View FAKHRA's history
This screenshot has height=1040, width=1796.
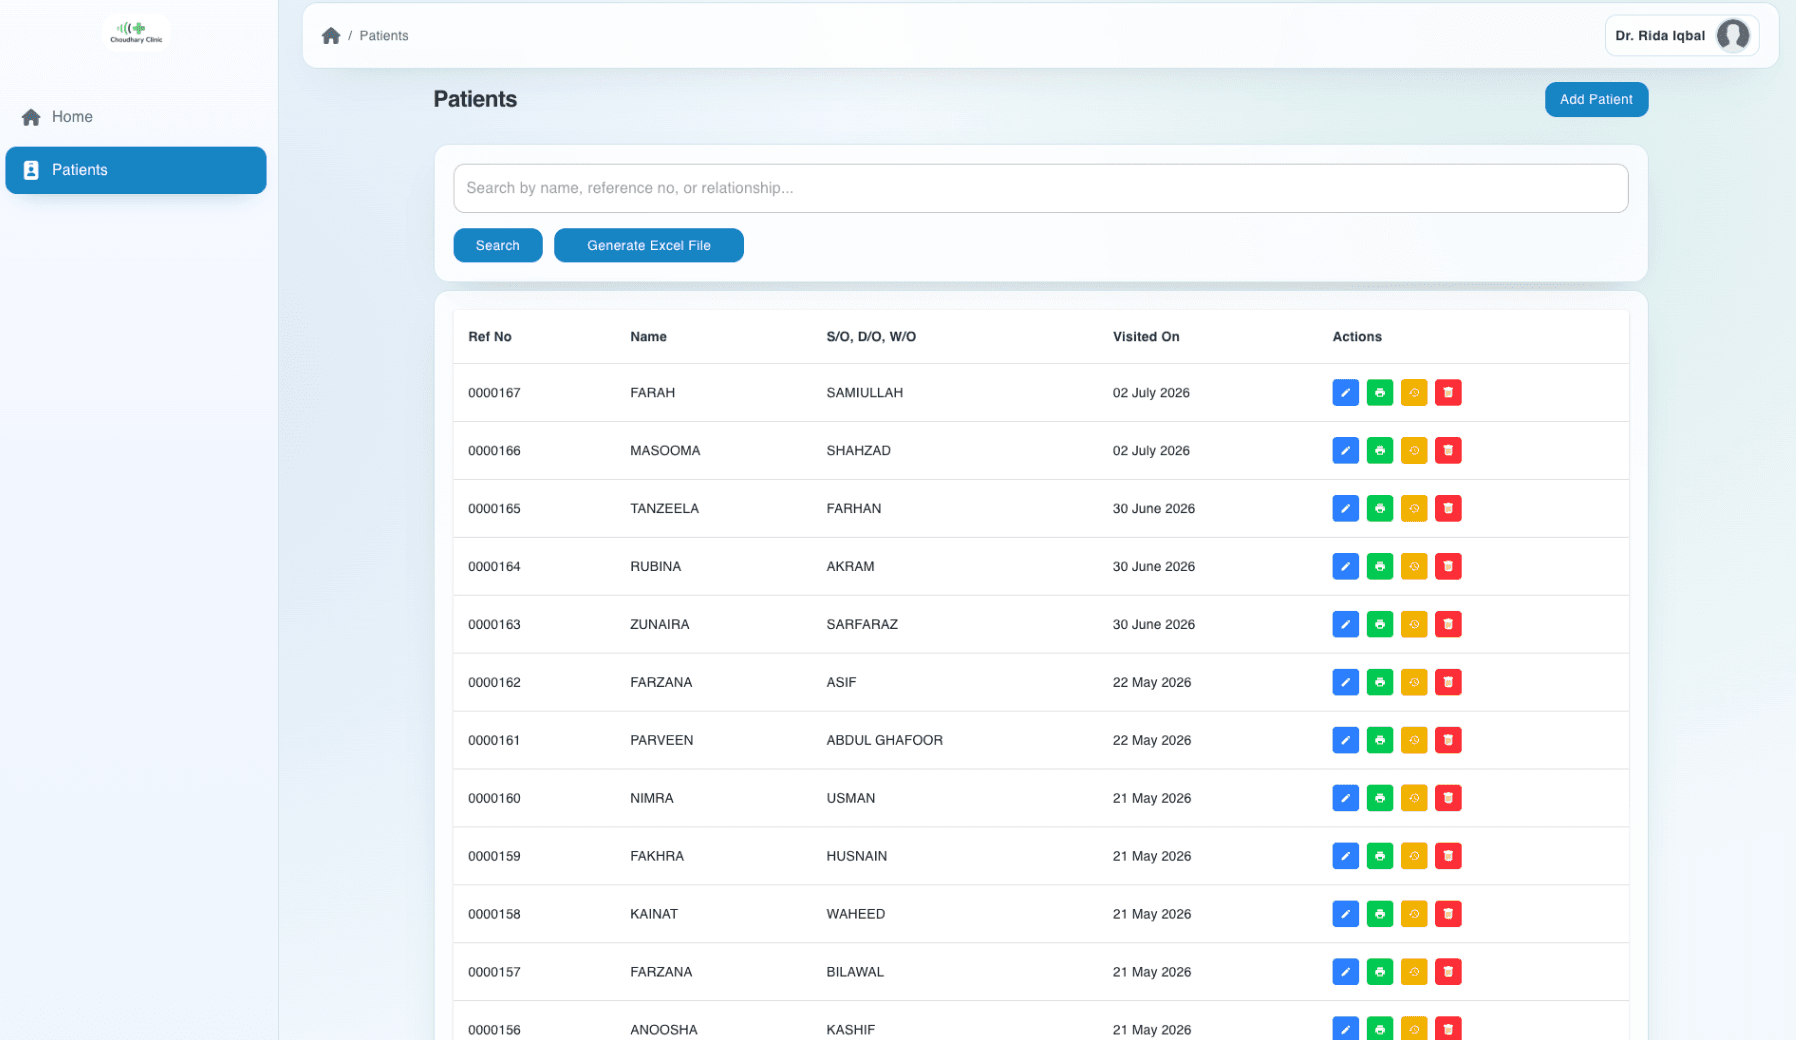1413,857
